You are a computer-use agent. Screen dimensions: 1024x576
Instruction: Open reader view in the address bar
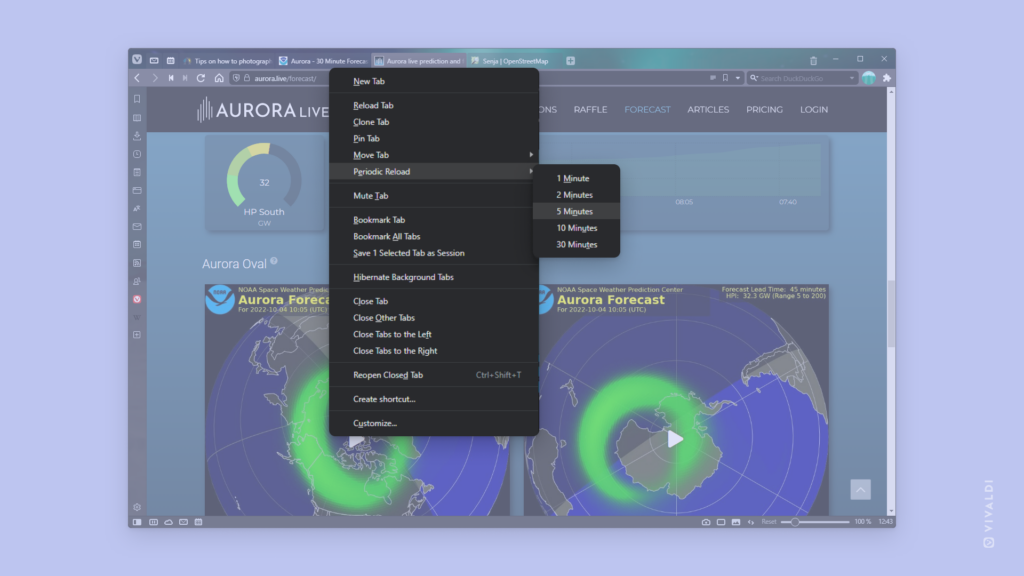(712, 78)
